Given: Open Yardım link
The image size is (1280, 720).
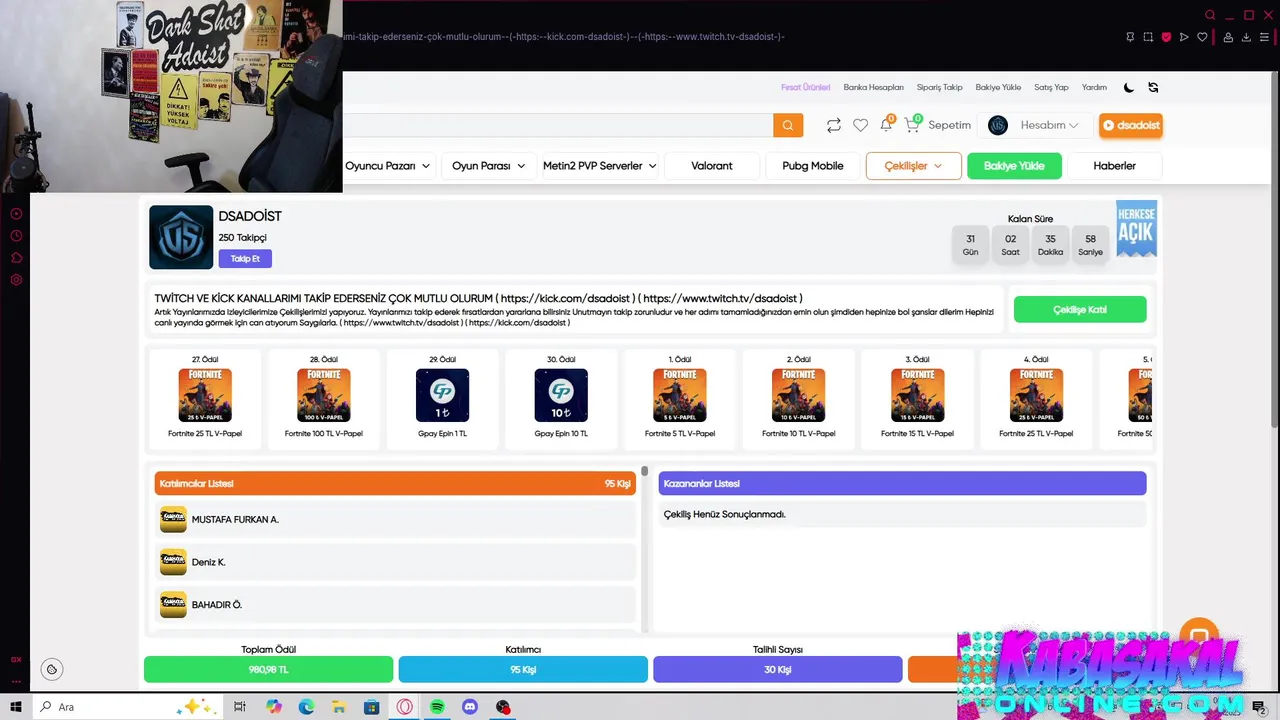Looking at the screenshot, I should click(1094, 87).
